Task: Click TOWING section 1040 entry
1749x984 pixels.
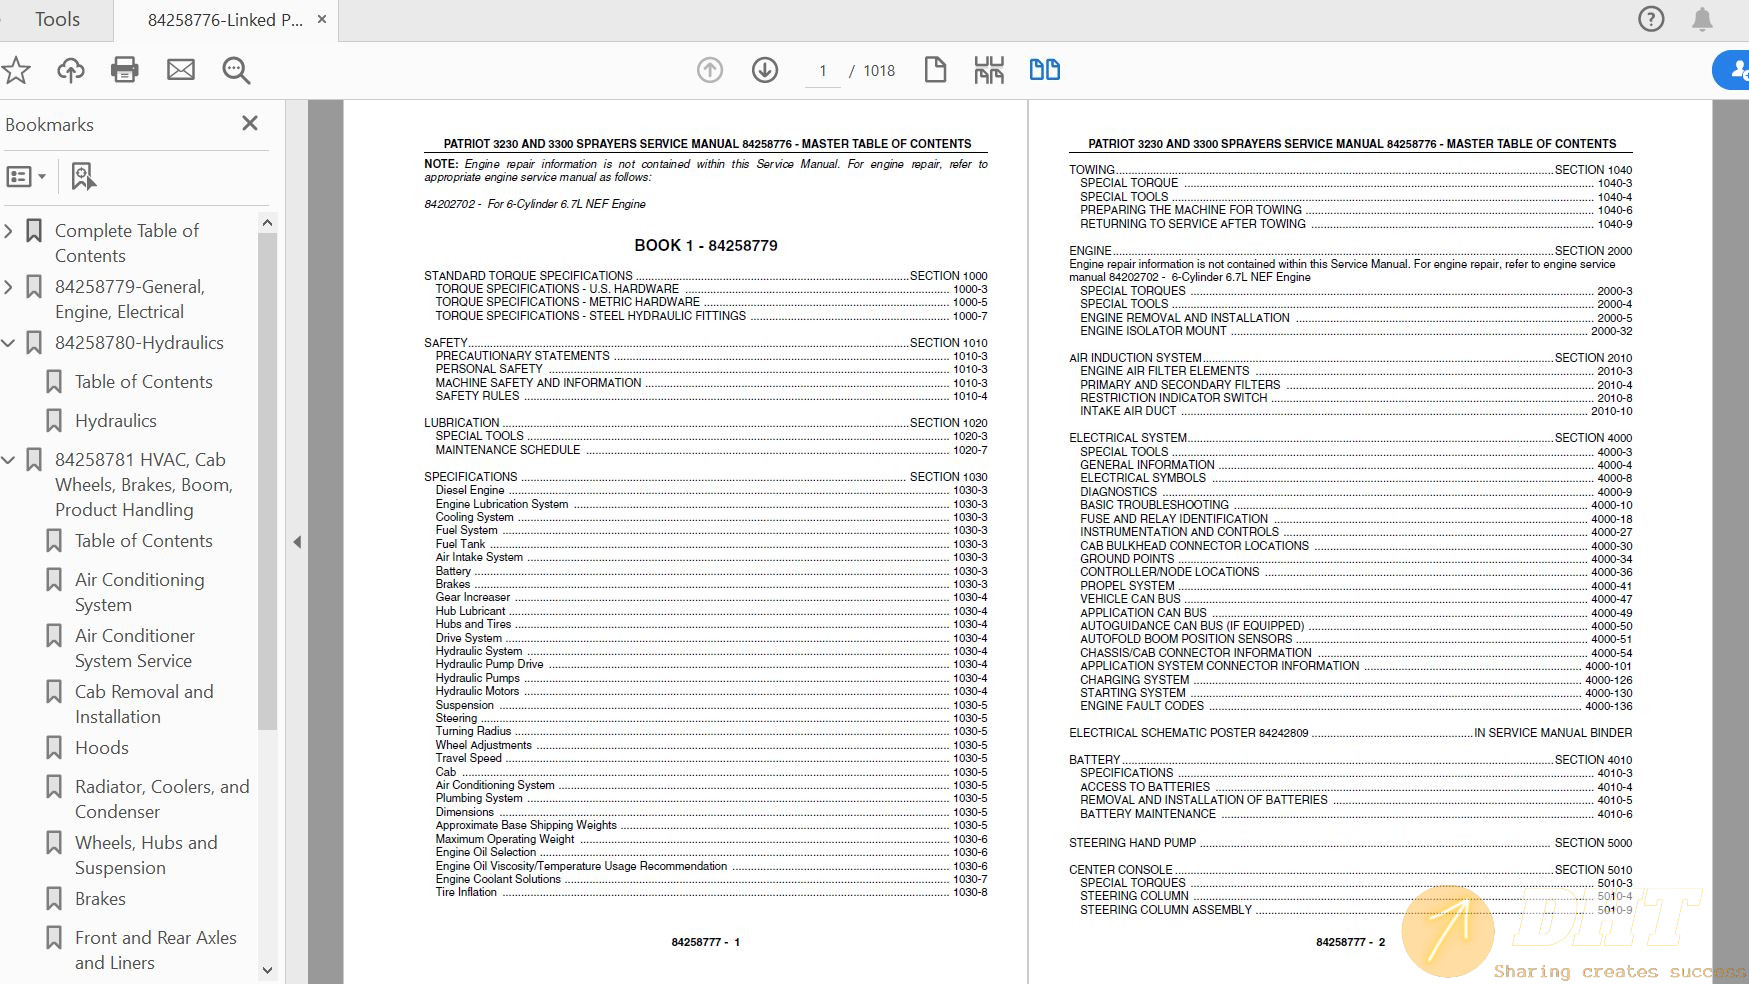Action: [1350, 169]
